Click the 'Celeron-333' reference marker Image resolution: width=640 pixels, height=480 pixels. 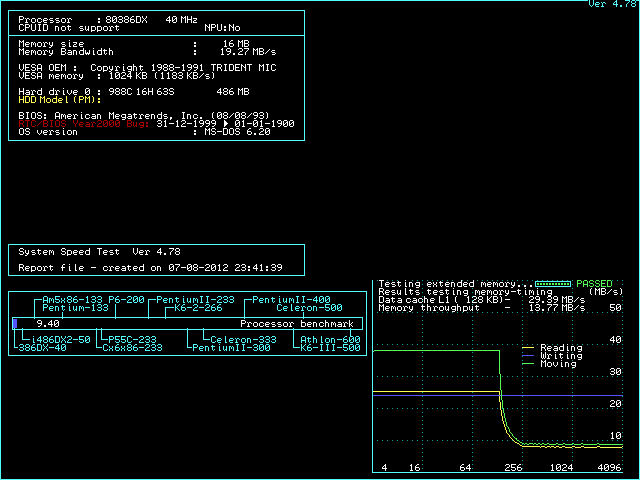tap(243, 340)
